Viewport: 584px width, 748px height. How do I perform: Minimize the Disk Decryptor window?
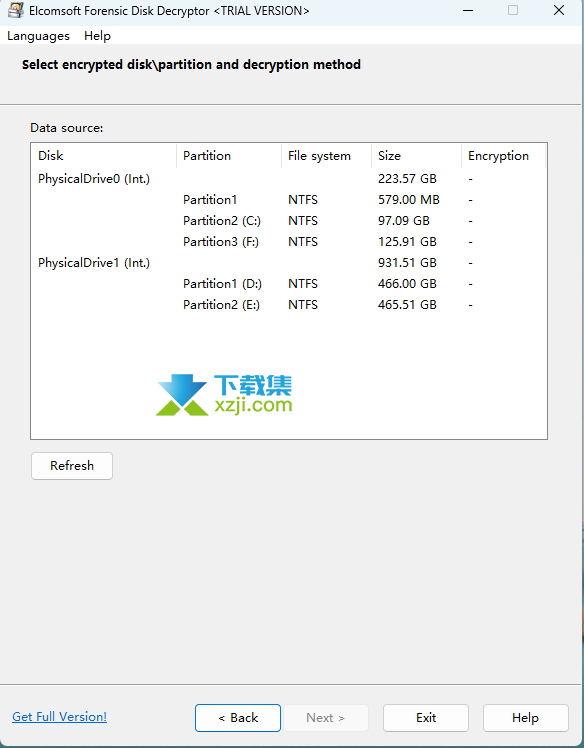point(468,10)
